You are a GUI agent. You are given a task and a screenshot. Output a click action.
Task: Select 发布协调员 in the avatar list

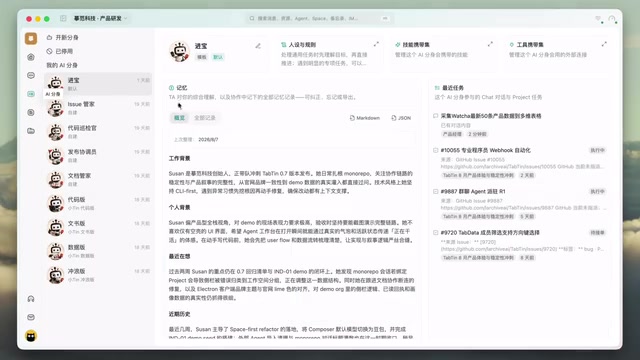[98, 156]
